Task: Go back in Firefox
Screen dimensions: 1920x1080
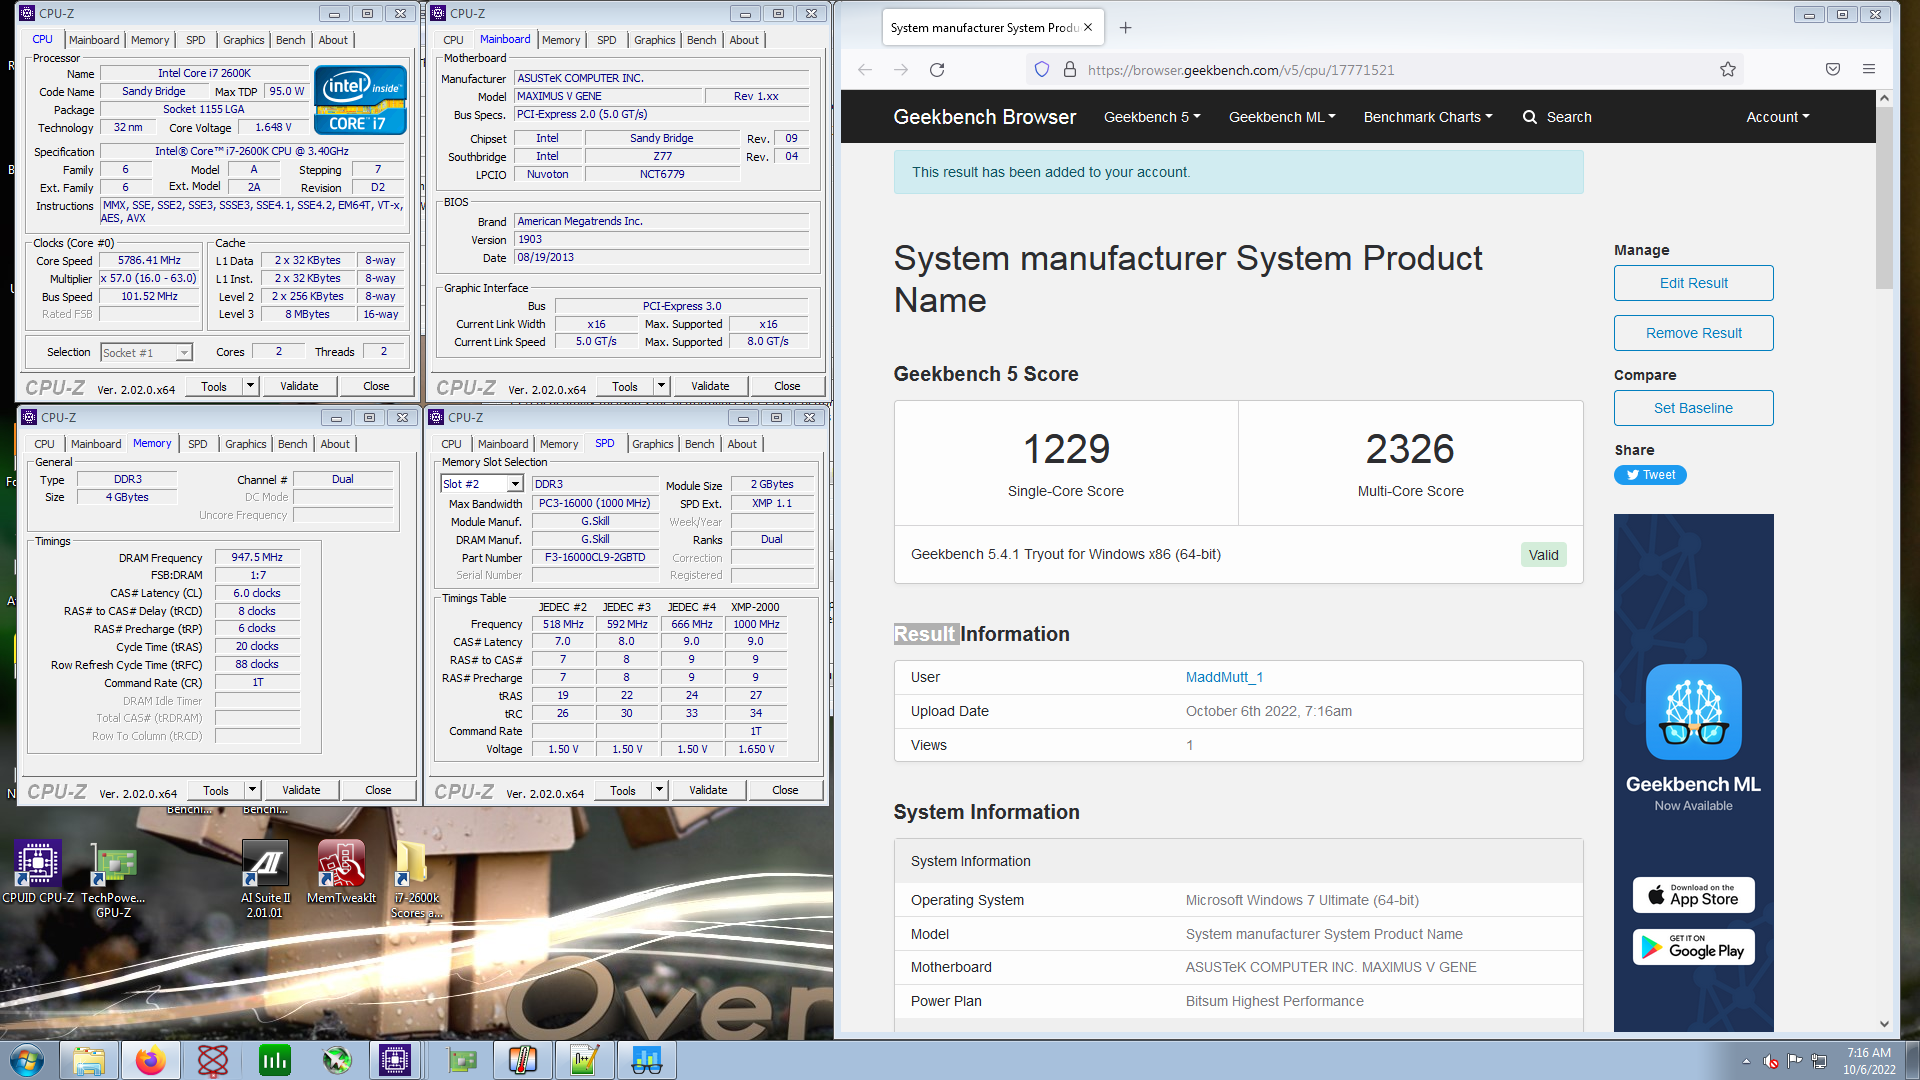Action: pos(865,70)
